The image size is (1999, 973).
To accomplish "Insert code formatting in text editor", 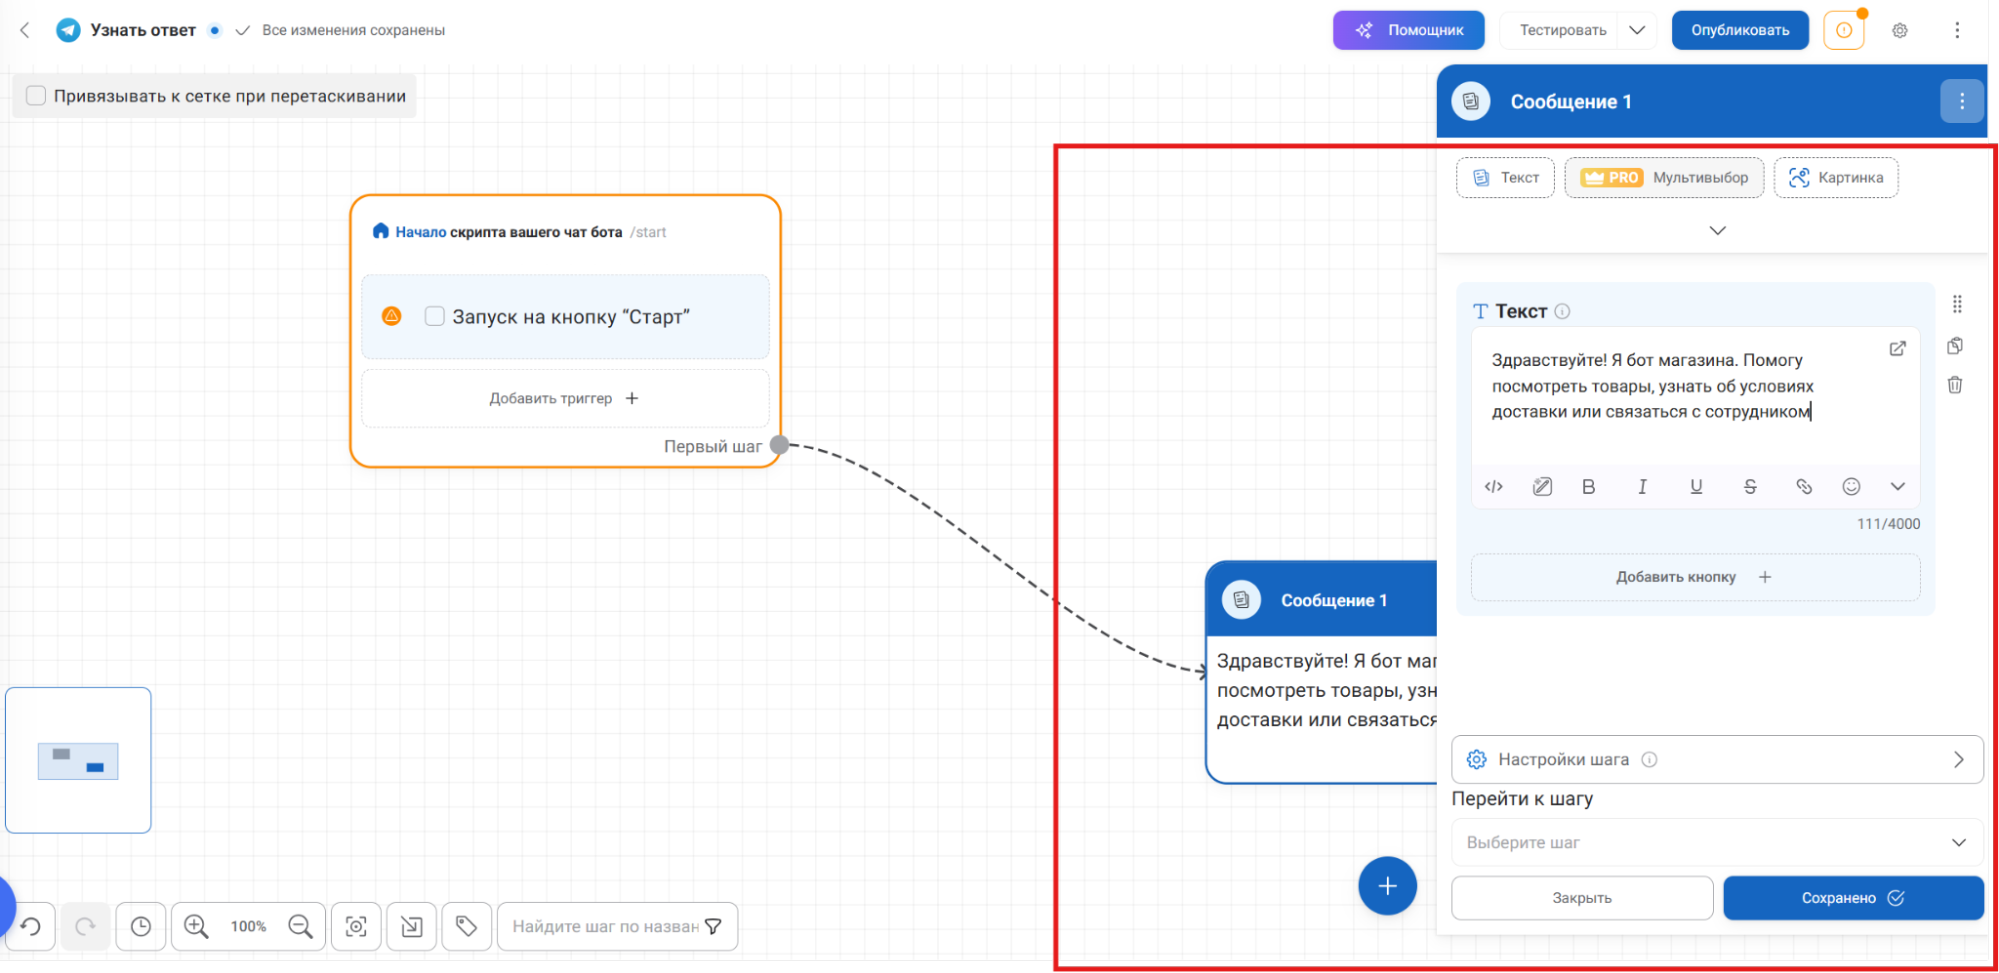I will click(1494, 487).
